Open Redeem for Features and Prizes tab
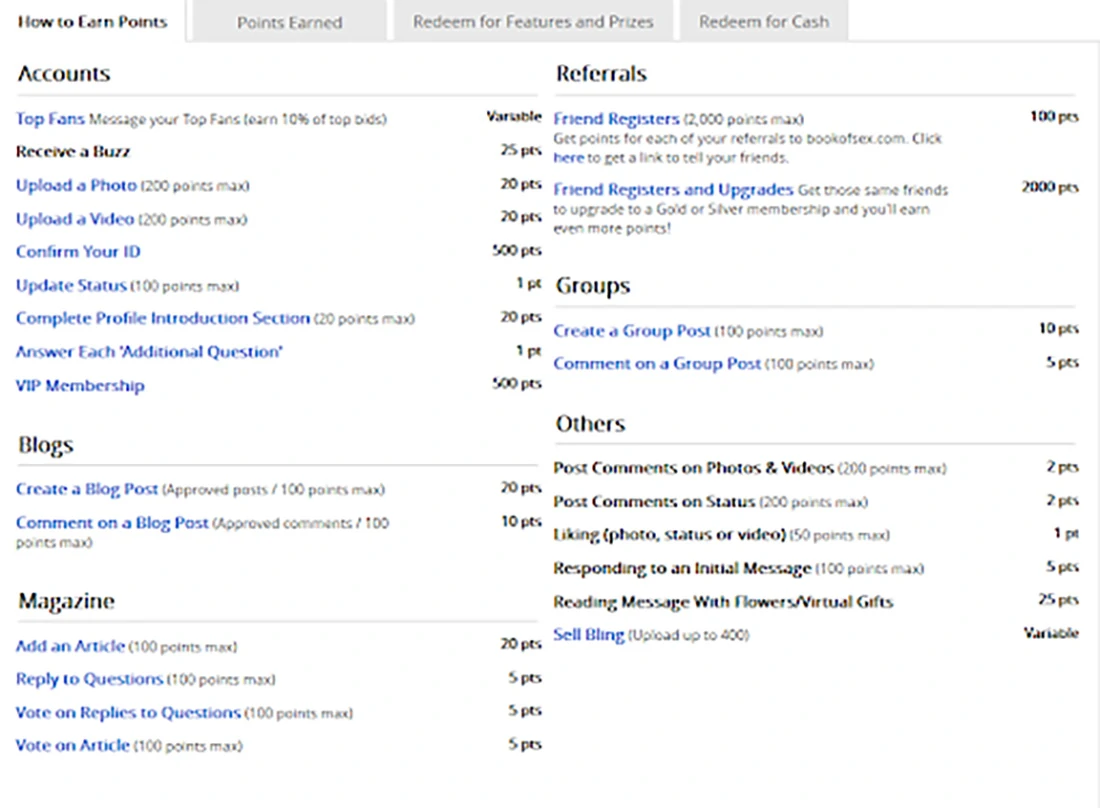 click(533, 22)
